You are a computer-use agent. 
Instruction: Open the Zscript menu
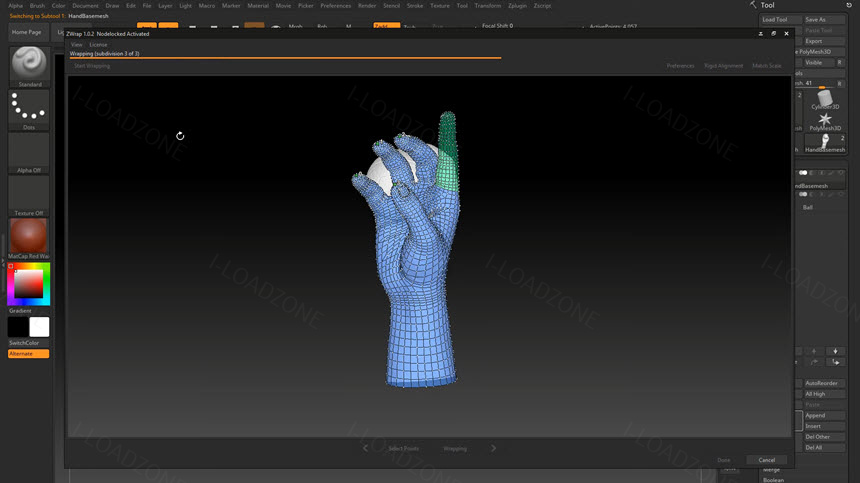(542, 5)
